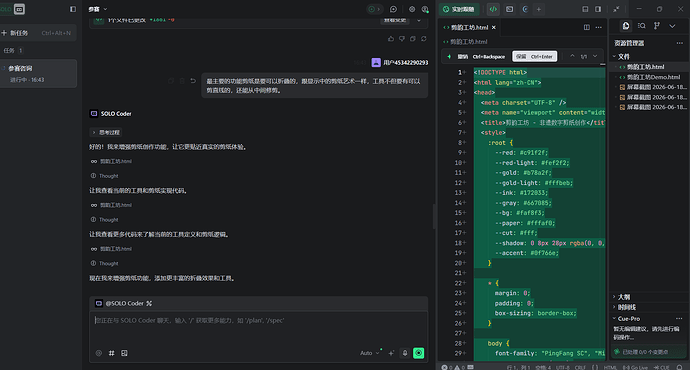Click the SOLO mode logo button
The height and width of the screenshot is (370, 690).
point(19,9)
